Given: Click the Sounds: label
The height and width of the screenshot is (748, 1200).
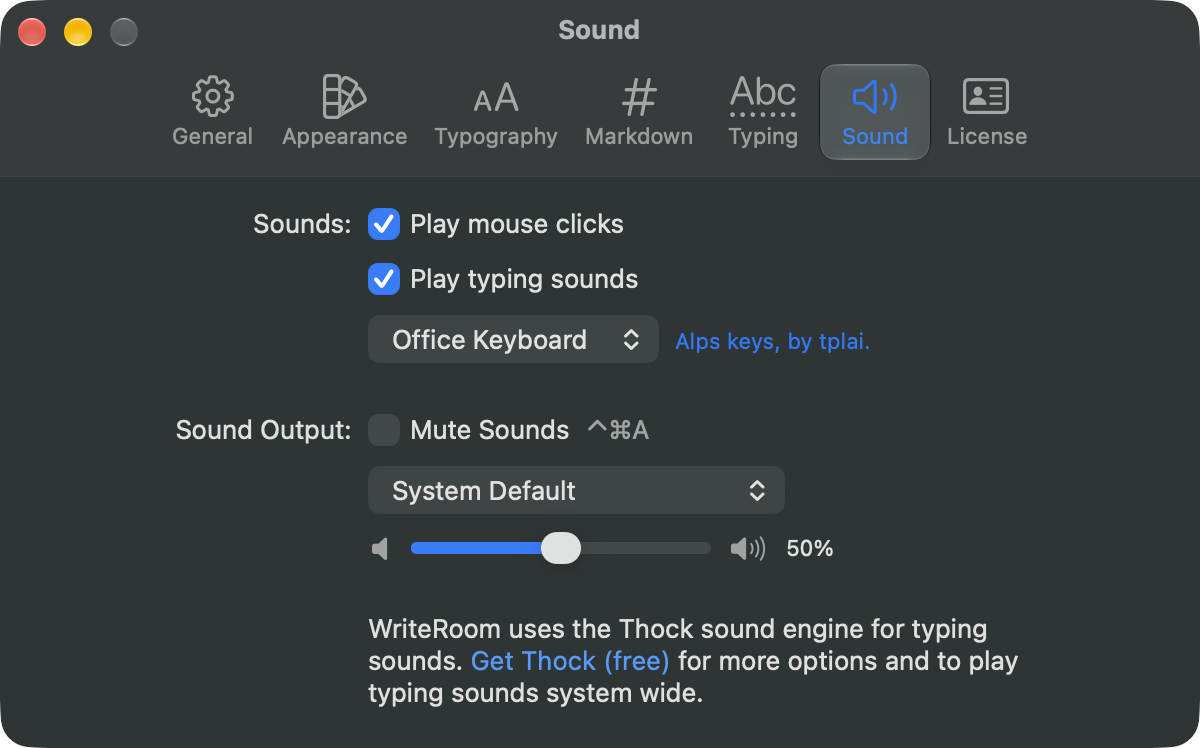Looking at the screenshot, I should pyautogui.click(x=302, y=224).
